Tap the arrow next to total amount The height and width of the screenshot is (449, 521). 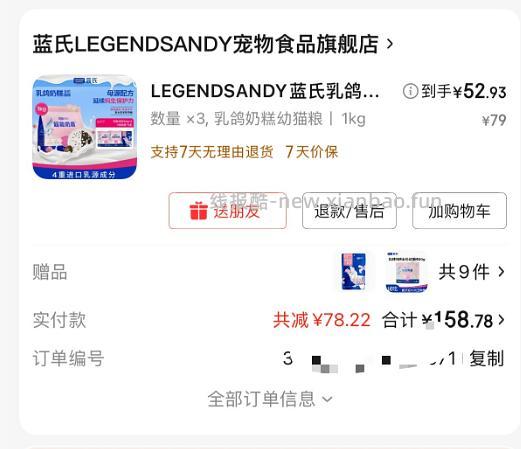501,320
